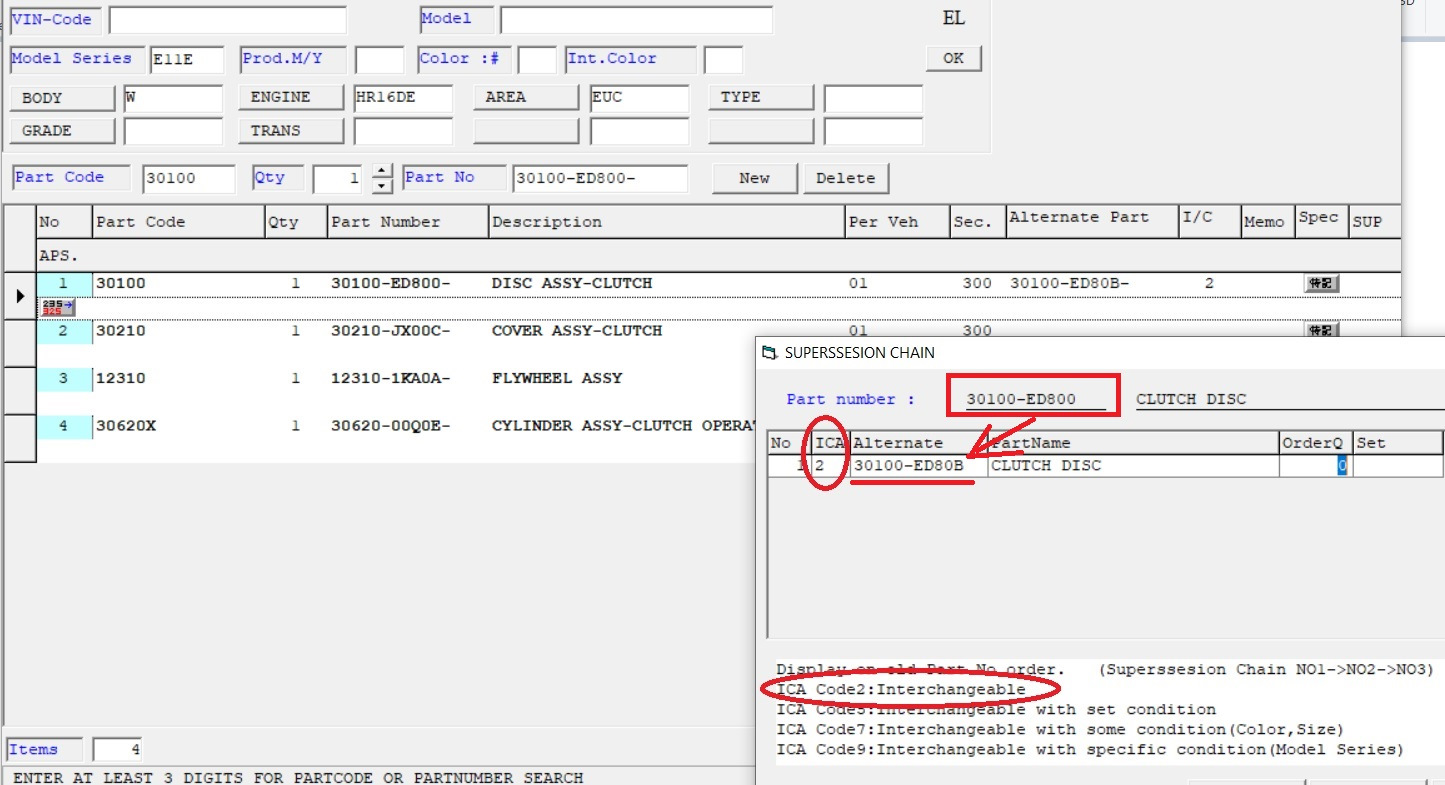The width and height of the screenshot is (1445, 785).
Task: Open the AREA selection button
Action: tap(525, 98)
